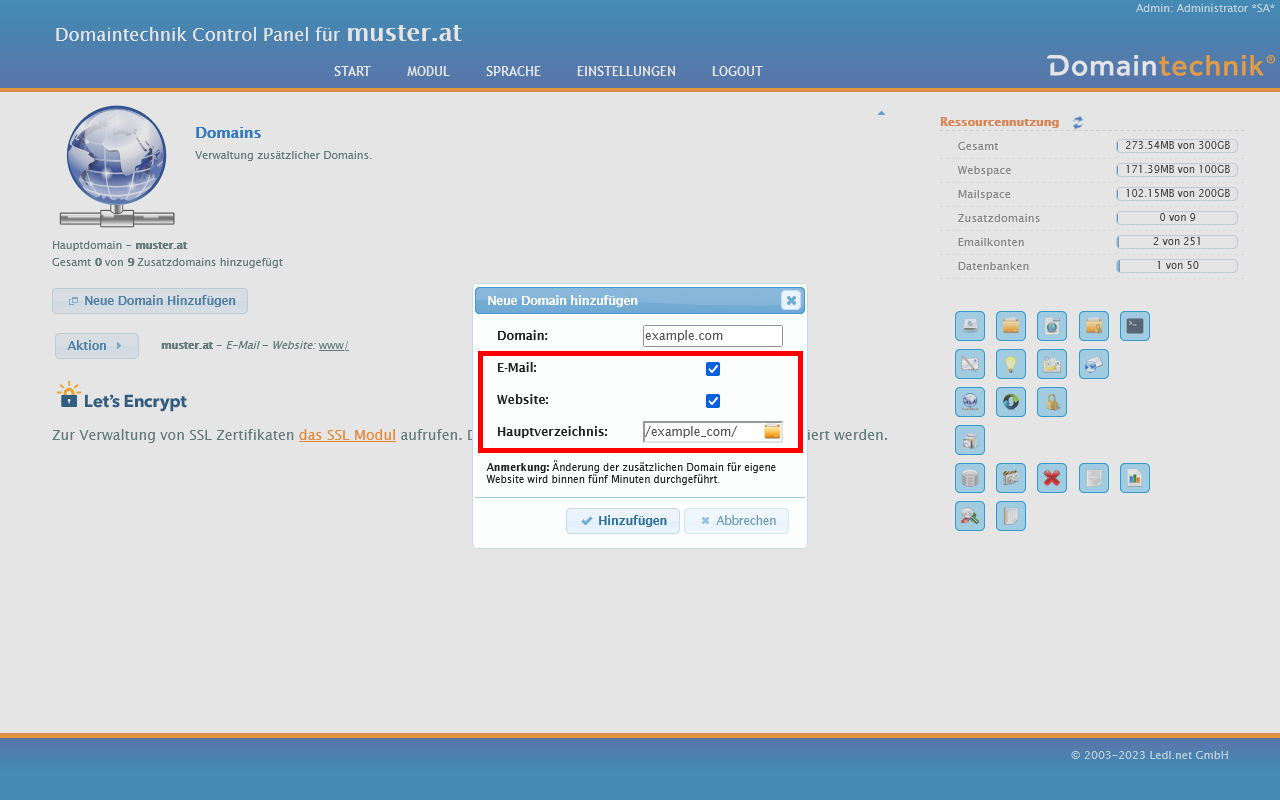Image resolution: width=1280 pixels, height=800 pixels.
Task: Open the gold padlock SSL icon
Action: tap(1051, 402)
